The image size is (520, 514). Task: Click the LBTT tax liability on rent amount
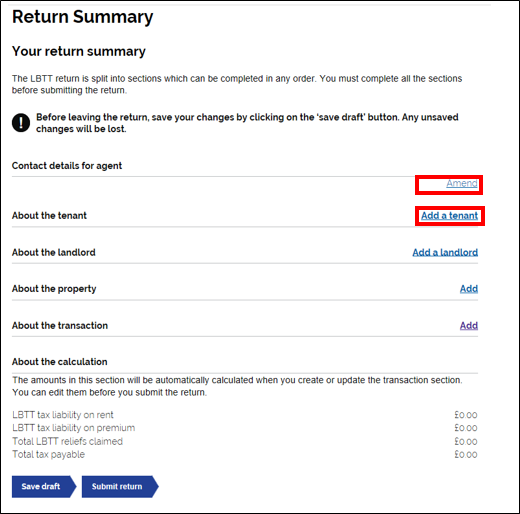(466, 415)
